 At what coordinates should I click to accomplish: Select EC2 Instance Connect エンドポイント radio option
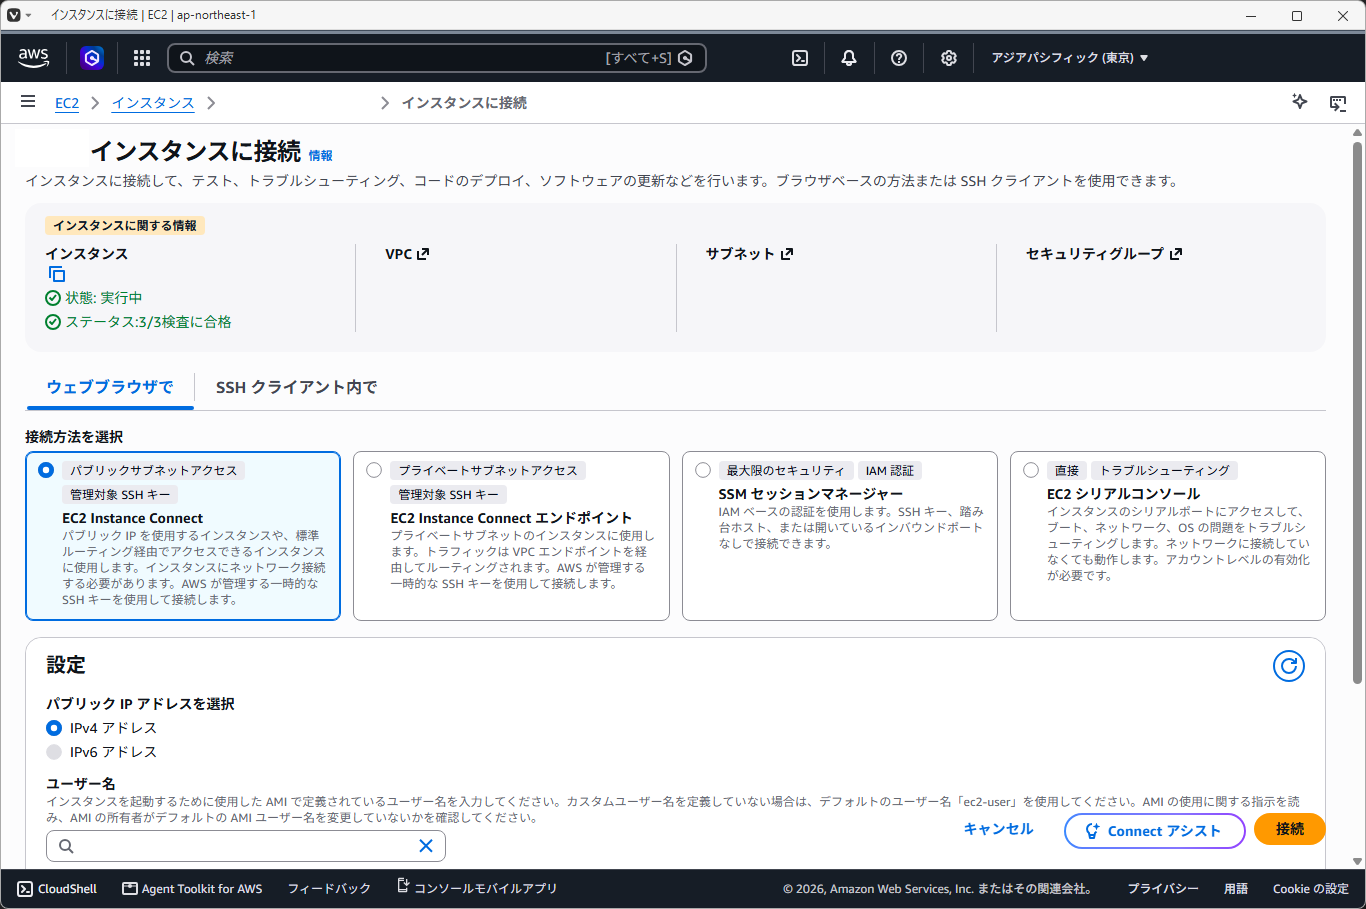coord(374,470)
